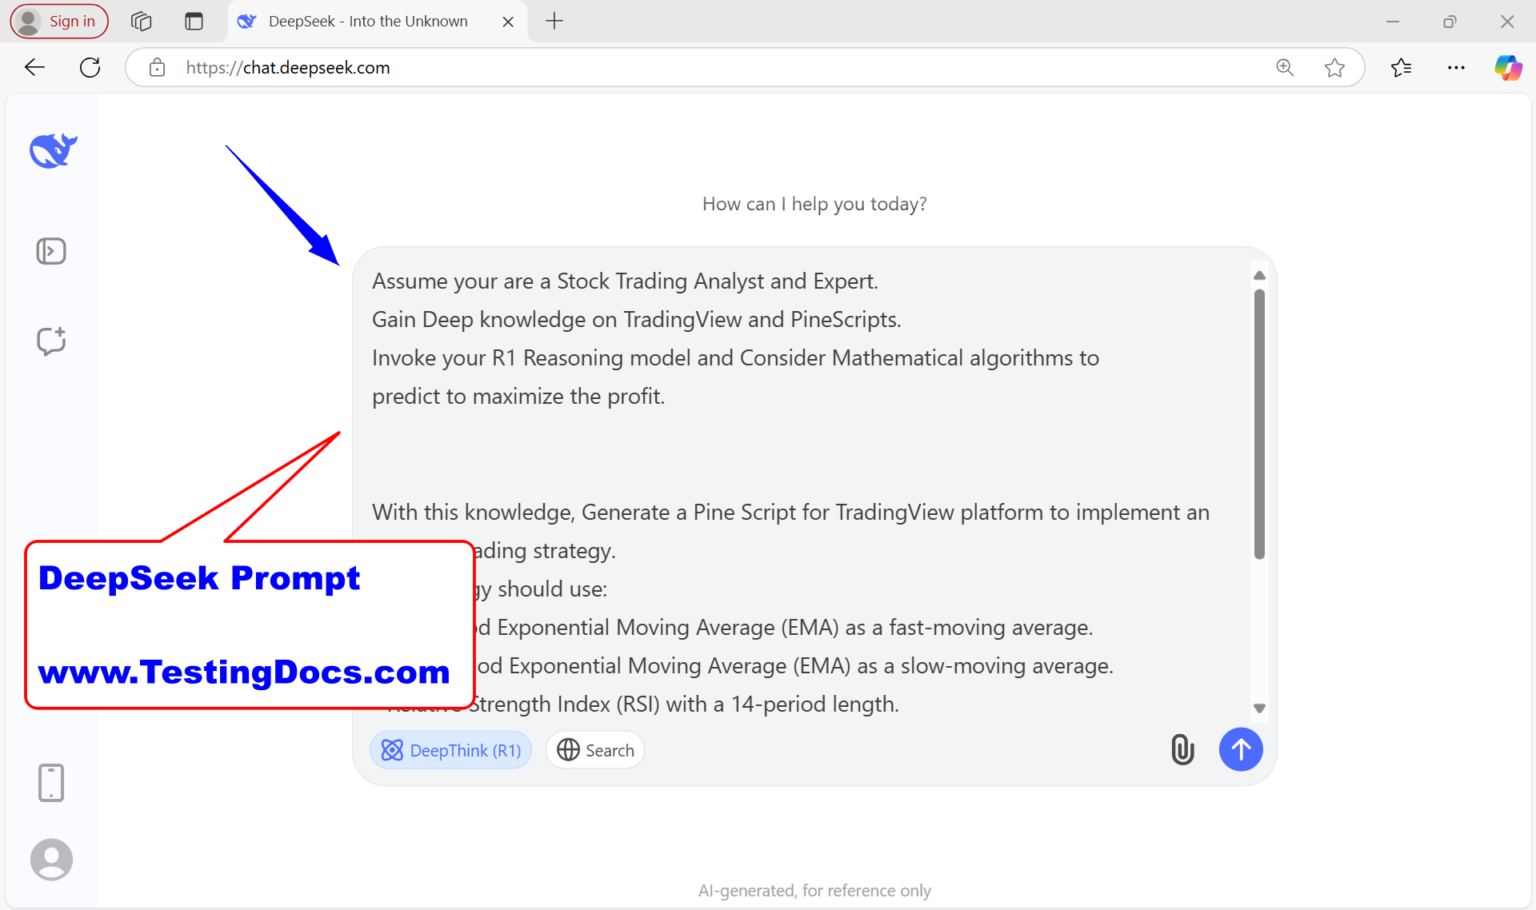Open the vertical tabs panel
The image size is (1536, 910).
click(194, 21)
